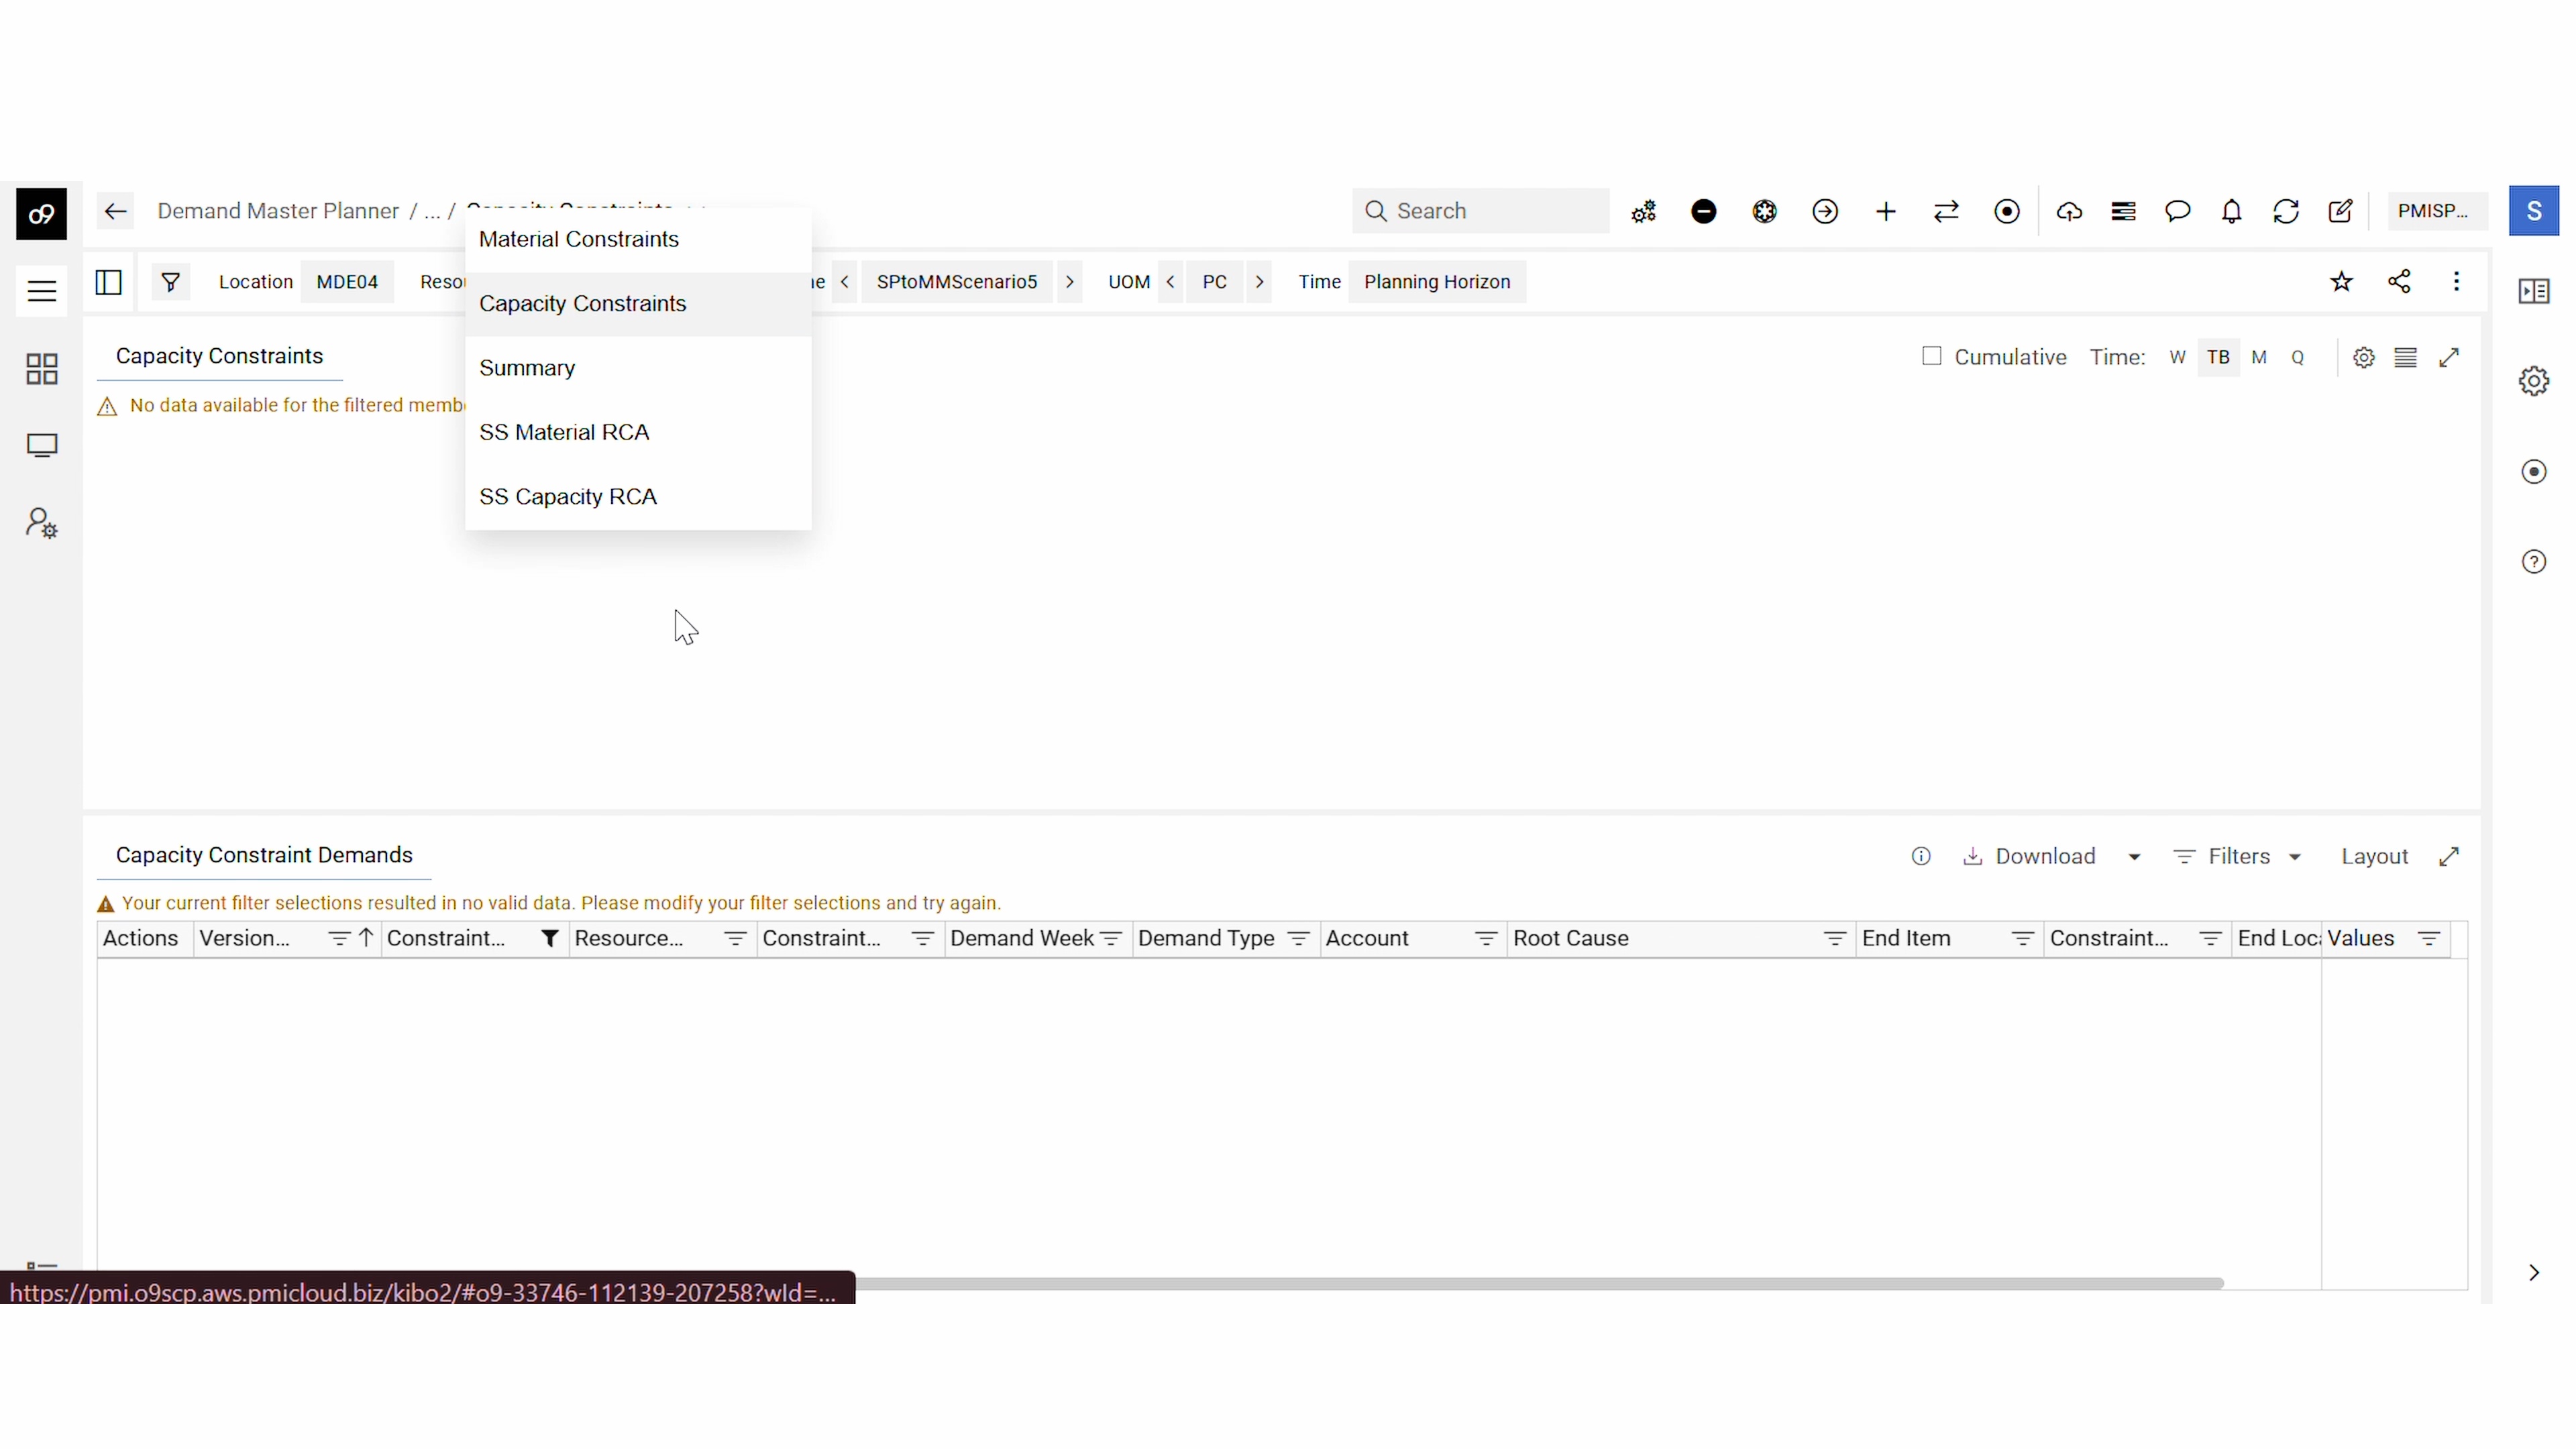Select TB time granularity
This screenshot has width=2576, height=1449.
click(2218, 357)
